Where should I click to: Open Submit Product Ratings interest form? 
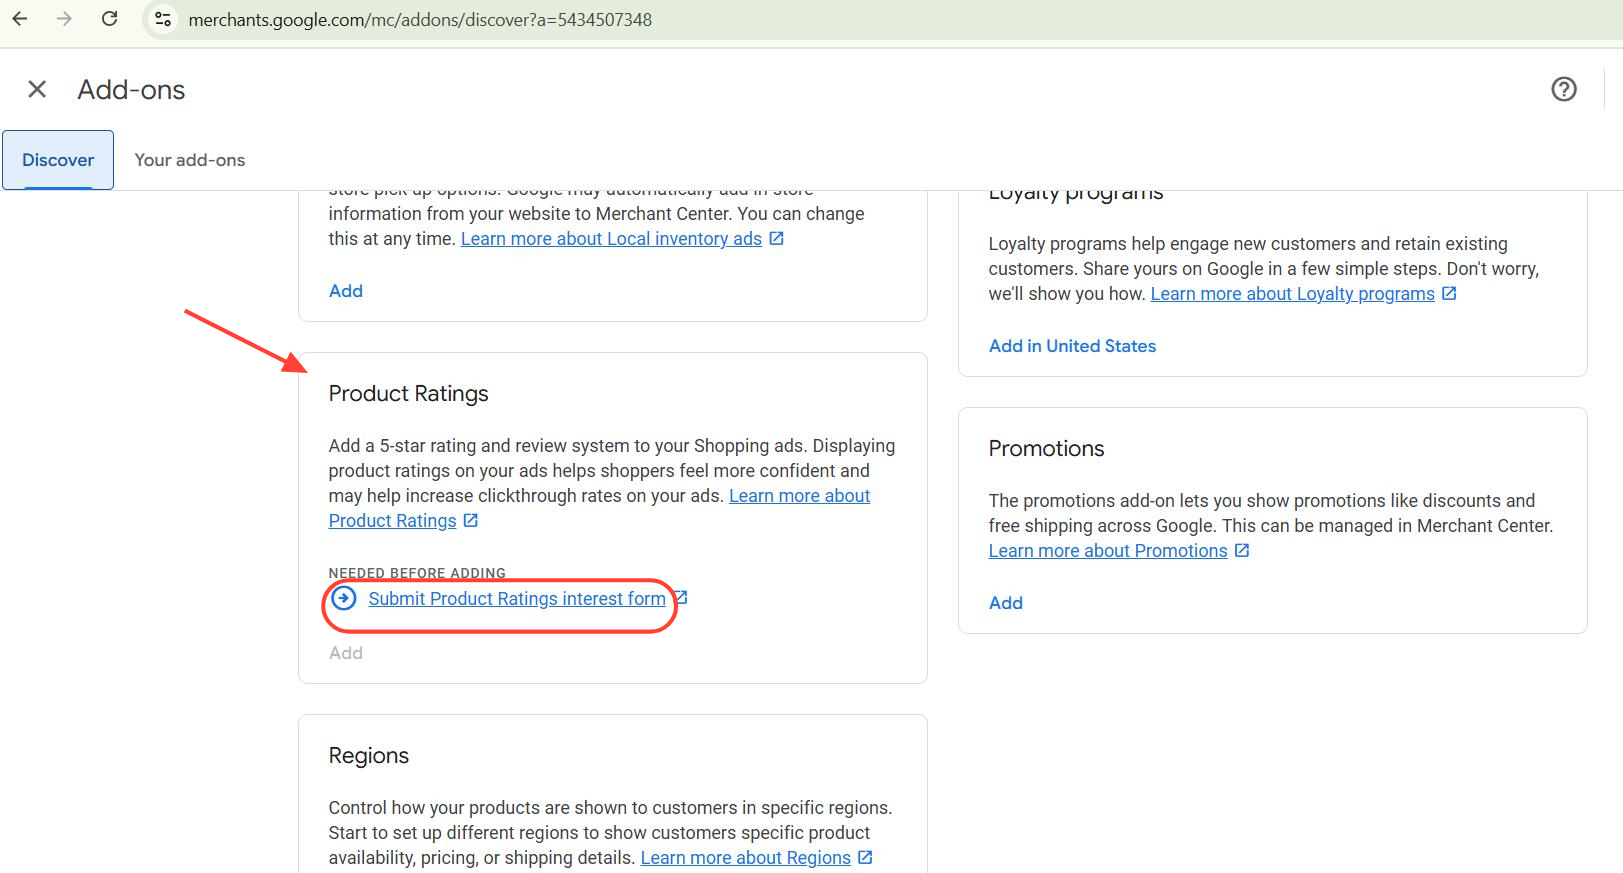tap(517, 599)
